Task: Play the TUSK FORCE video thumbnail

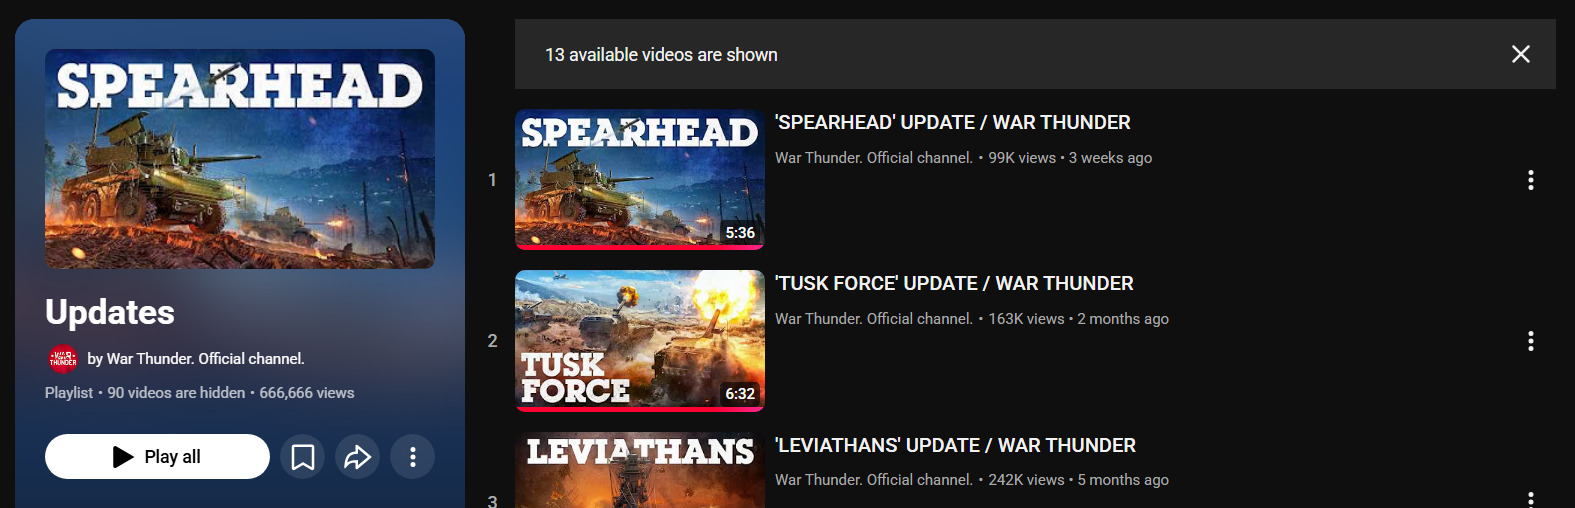Action: pos(640,341)
